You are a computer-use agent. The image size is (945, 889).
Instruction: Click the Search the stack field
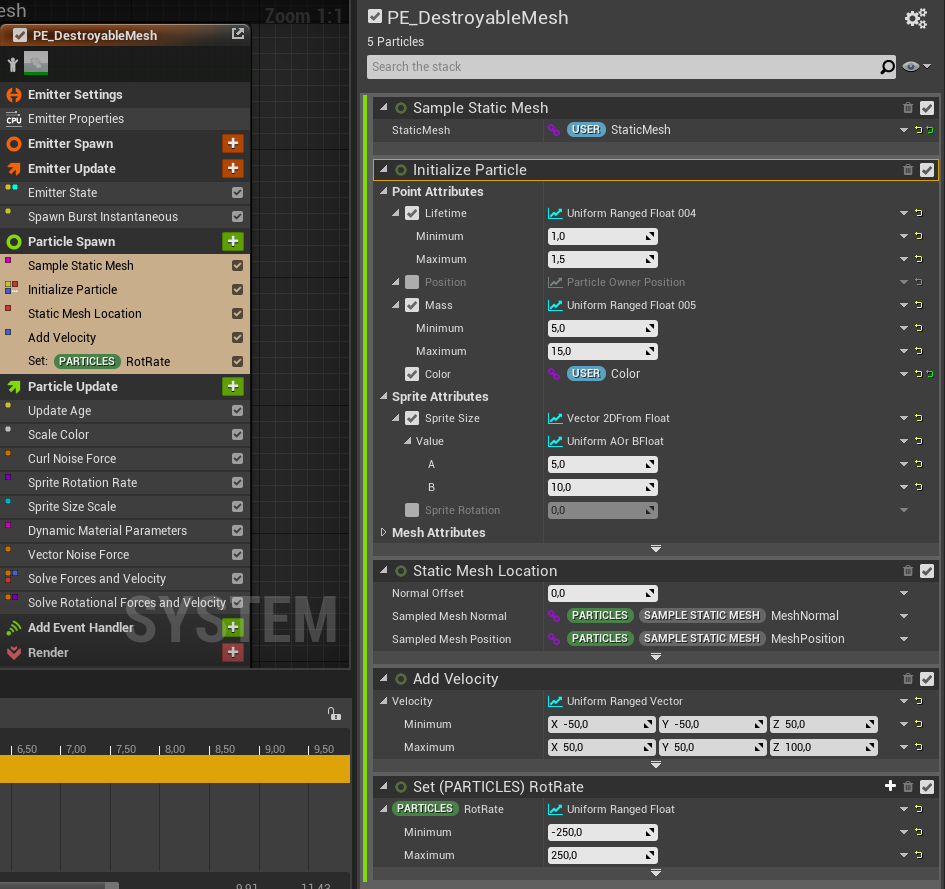click(620, 67)
